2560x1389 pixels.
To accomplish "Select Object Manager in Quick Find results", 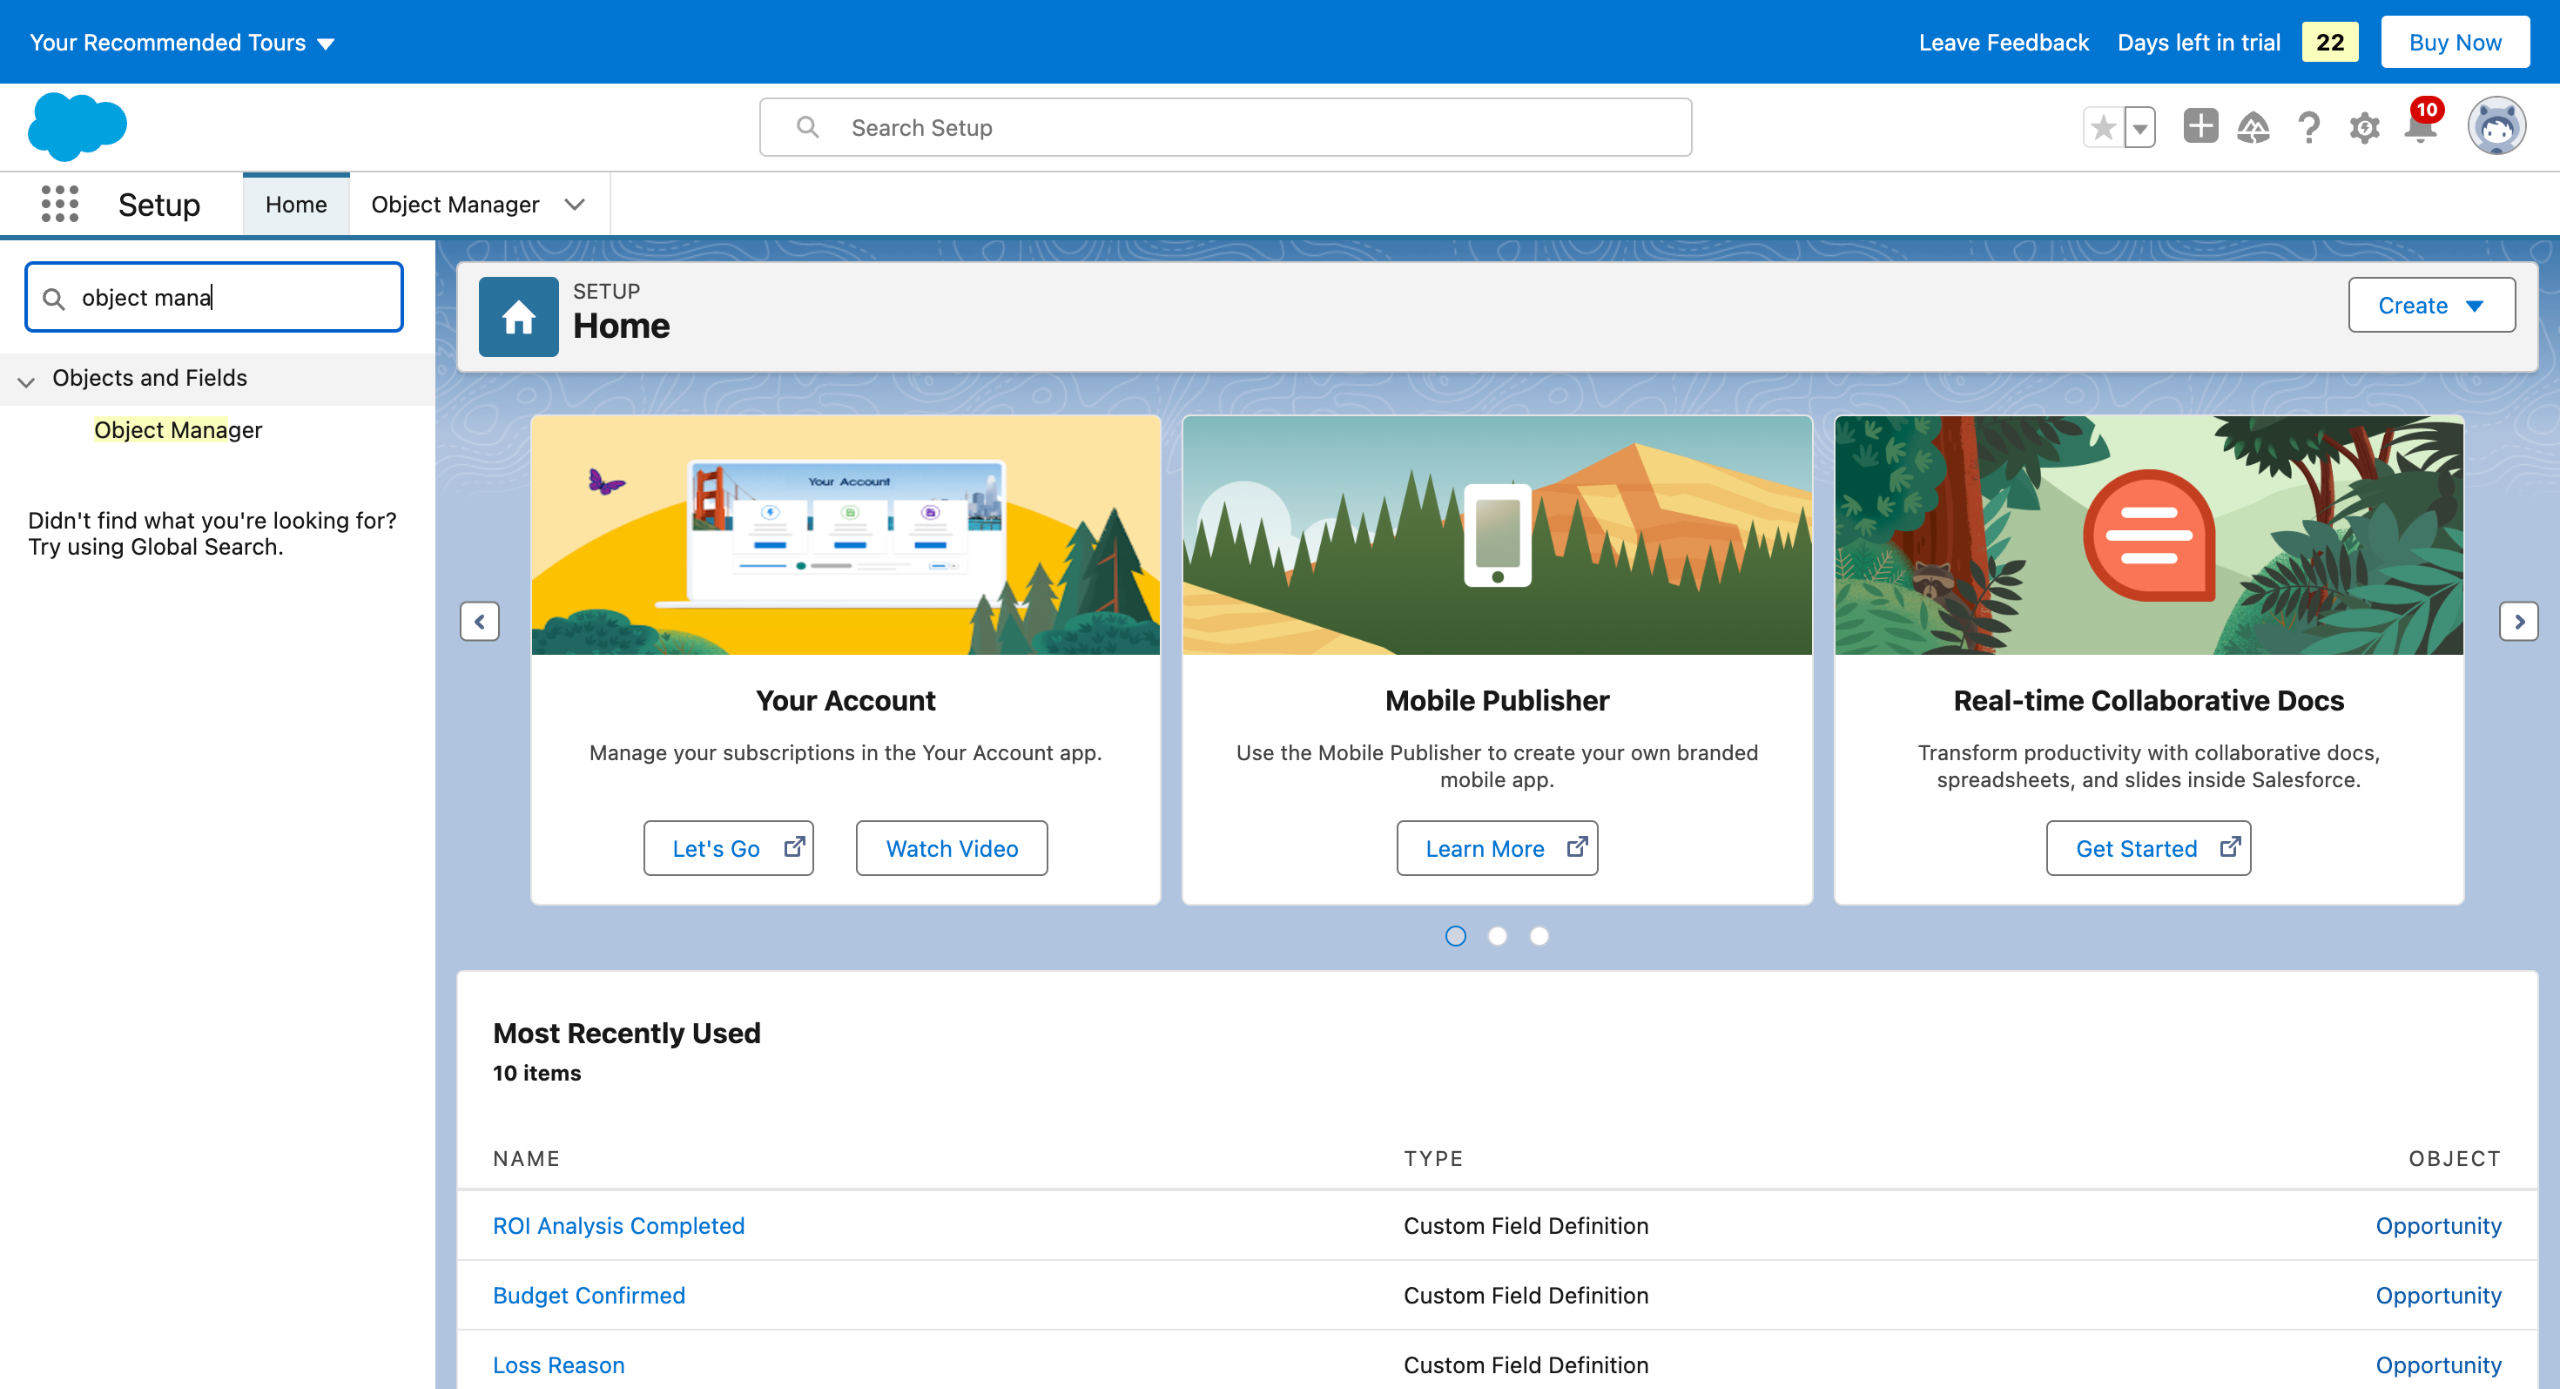I will pos(178,430).
